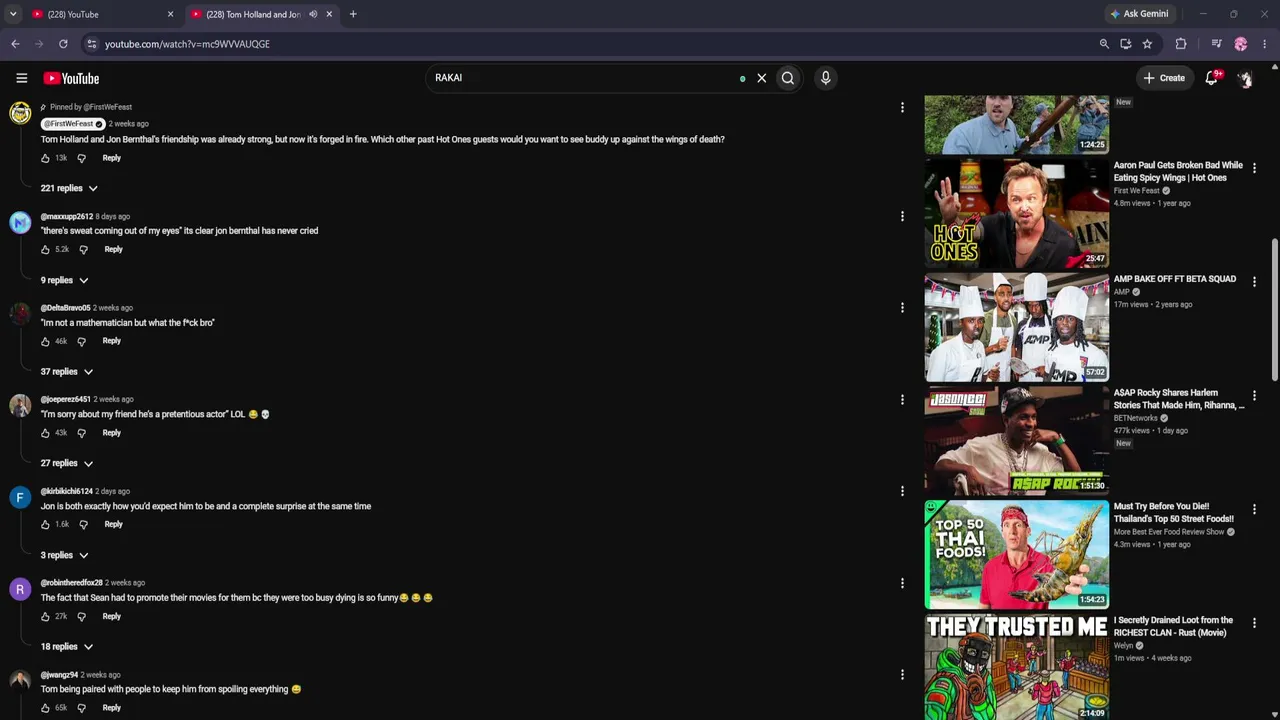1280x720 pixels.
Task: Go back in browser history
Action: (x=15, y=44)
